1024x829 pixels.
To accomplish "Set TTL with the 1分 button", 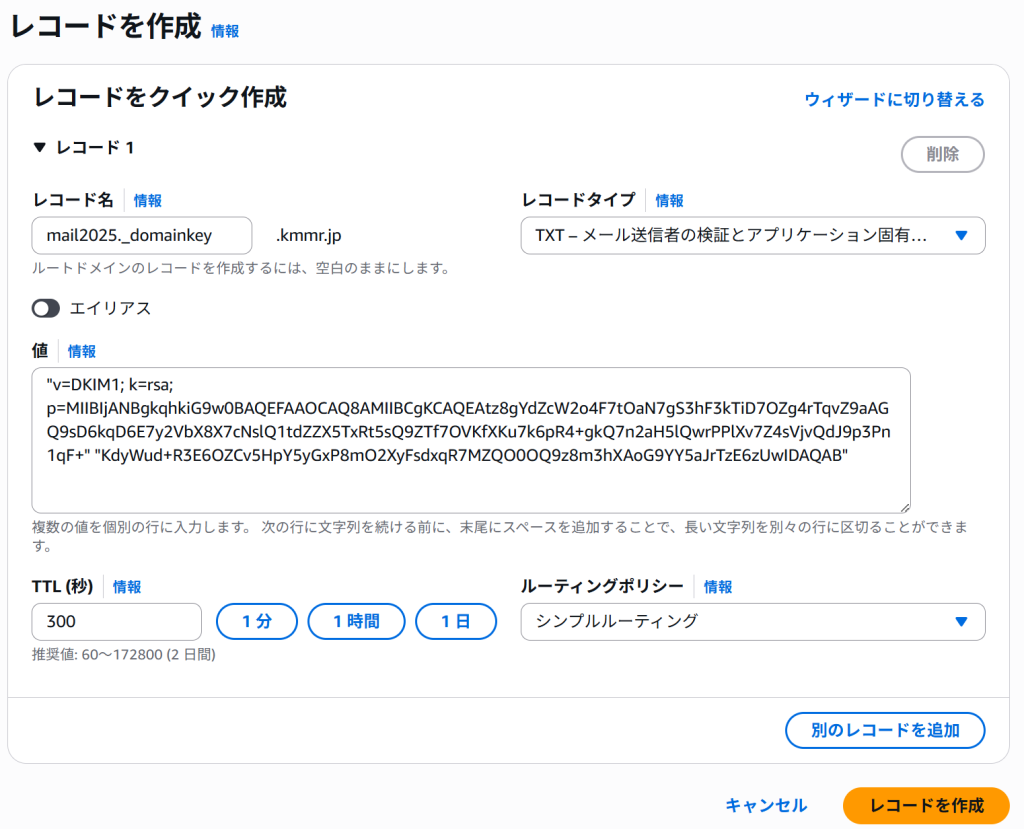I will coord(257,621).
